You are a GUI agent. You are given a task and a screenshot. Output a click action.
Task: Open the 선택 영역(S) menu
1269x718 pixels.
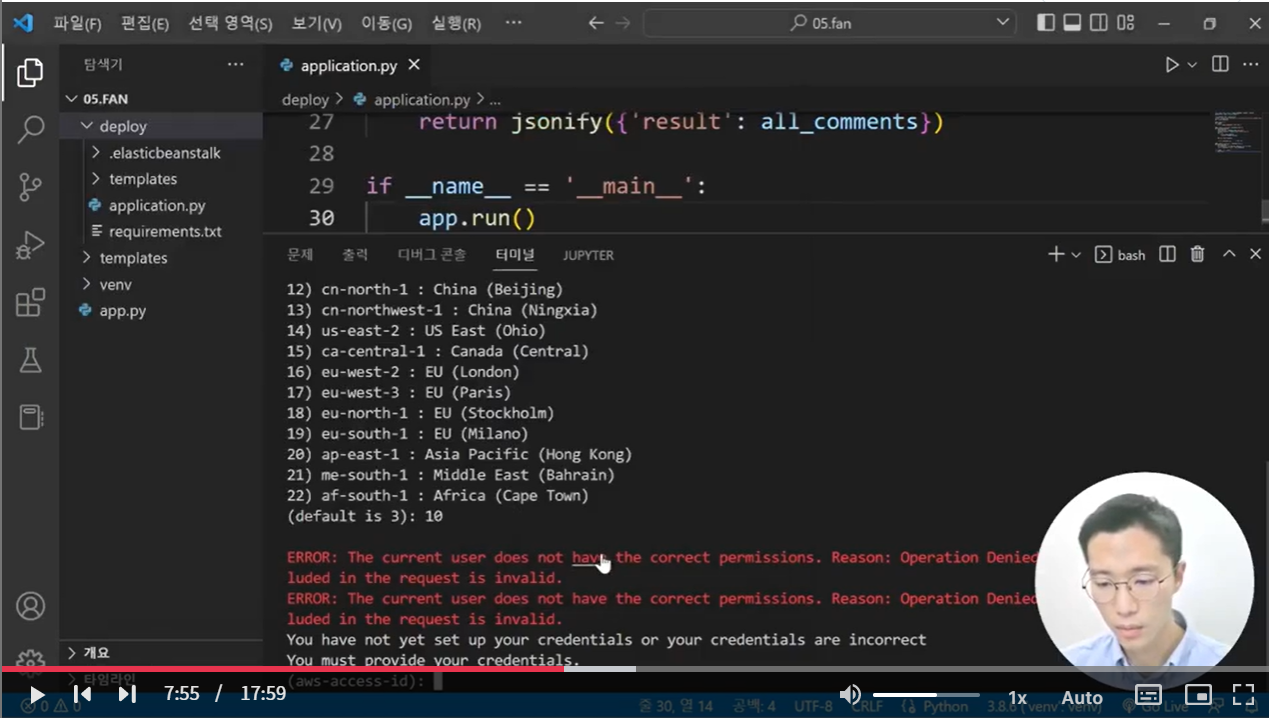coord(230,23)
